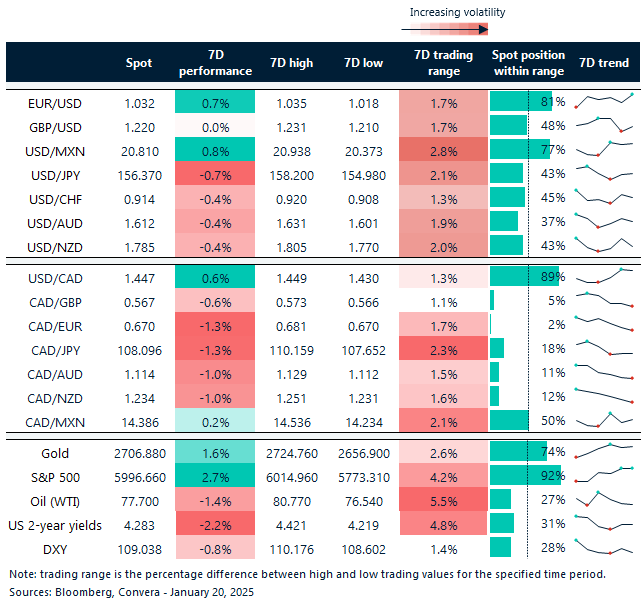Screen dimensions: 642x605
Task: Click the 7D trading range header
Action: (x=437, y=63)
